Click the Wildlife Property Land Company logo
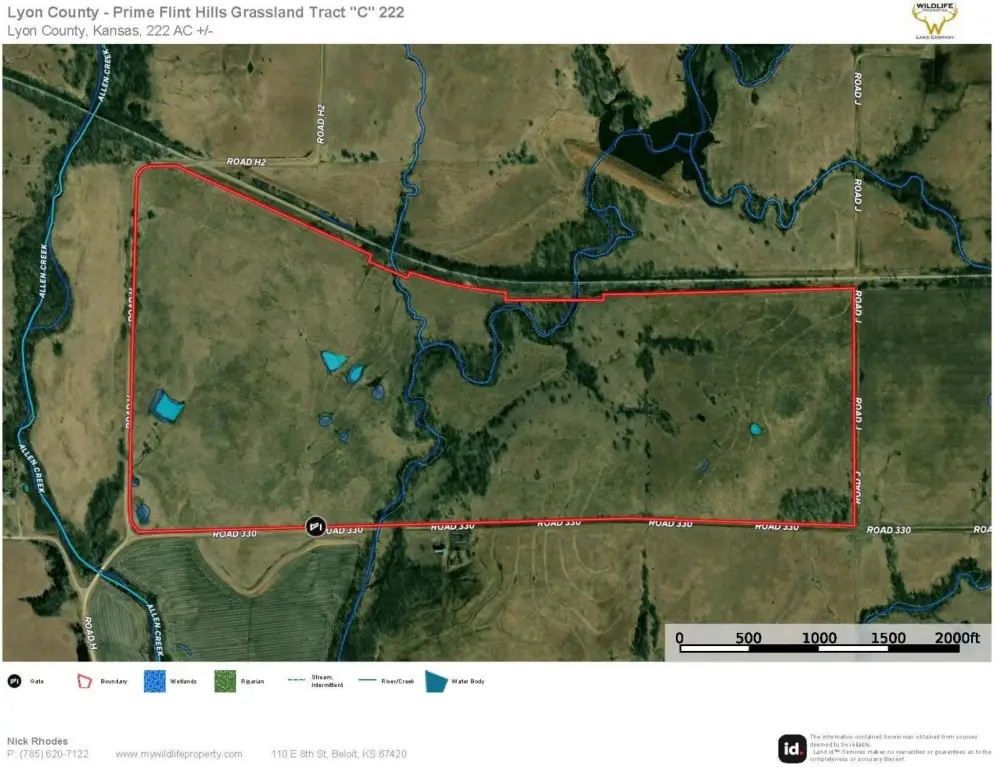The width and height of the screenshot is (994, 767). (x=934, y=20)
